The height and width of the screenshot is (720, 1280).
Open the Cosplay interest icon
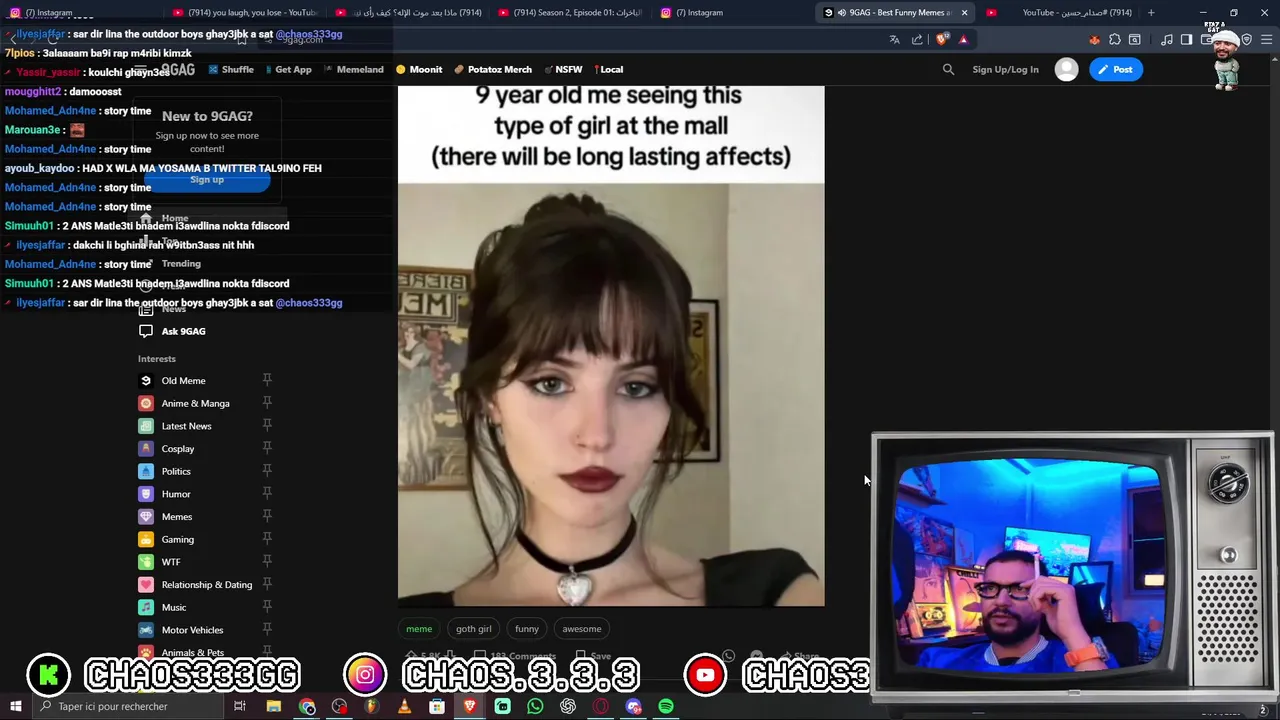coord(146,448)
